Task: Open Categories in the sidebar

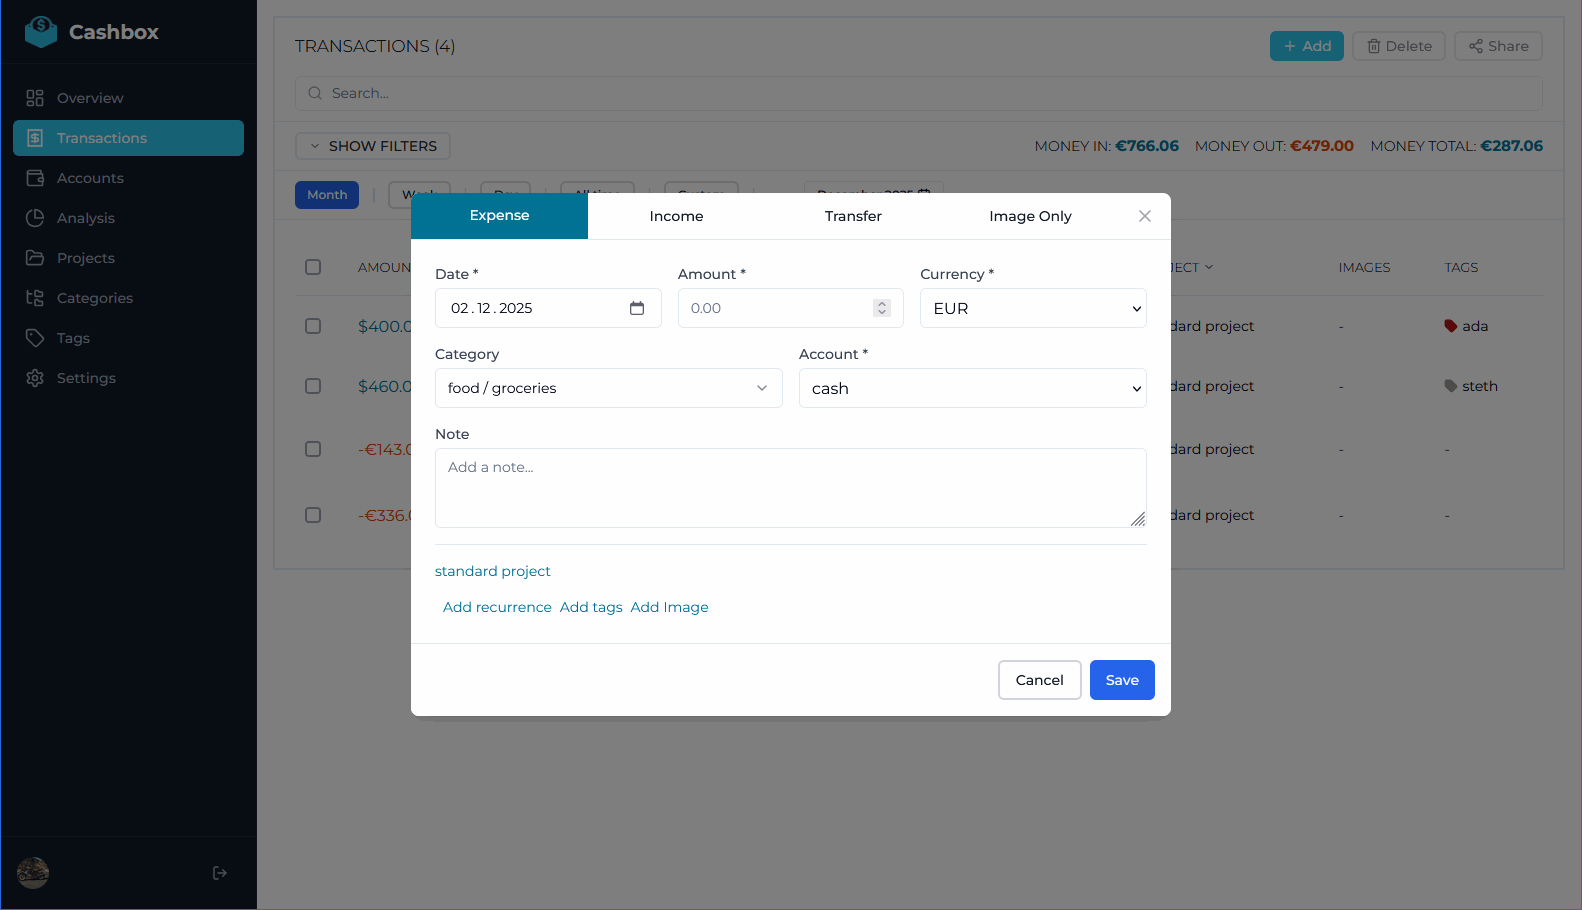Action: [x=94, y=298]
